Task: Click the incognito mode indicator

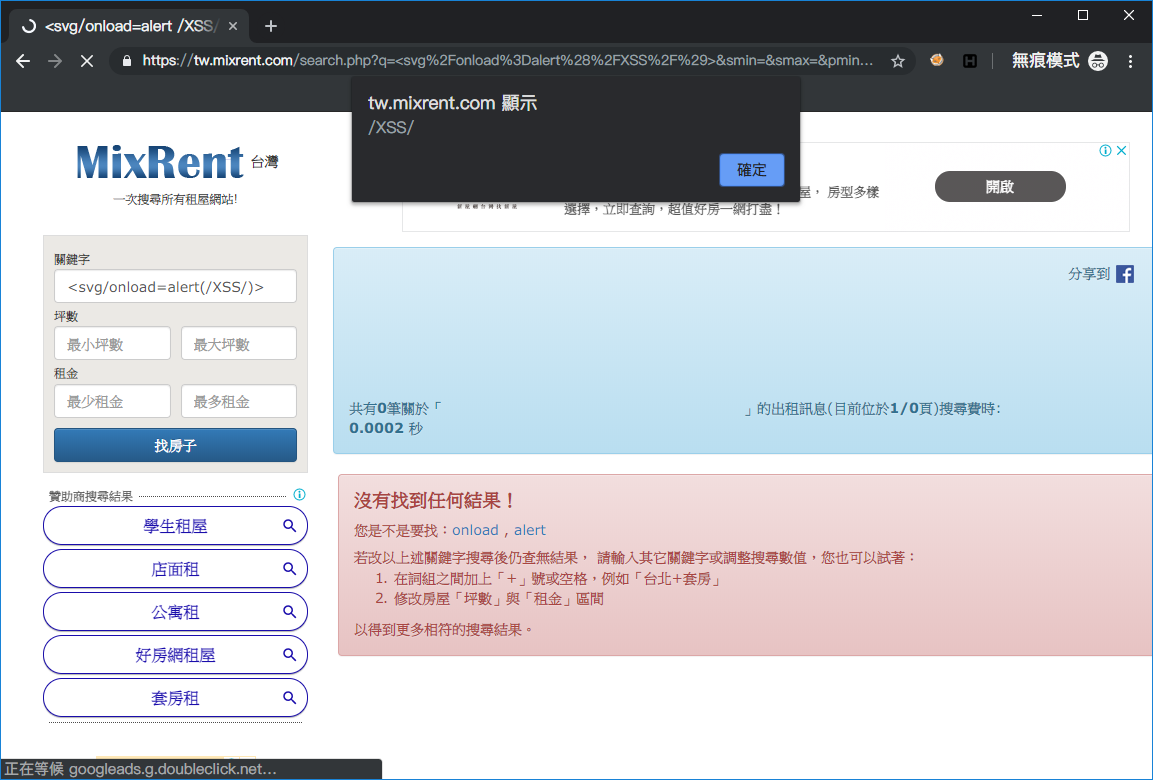Action: [1059, 61]
